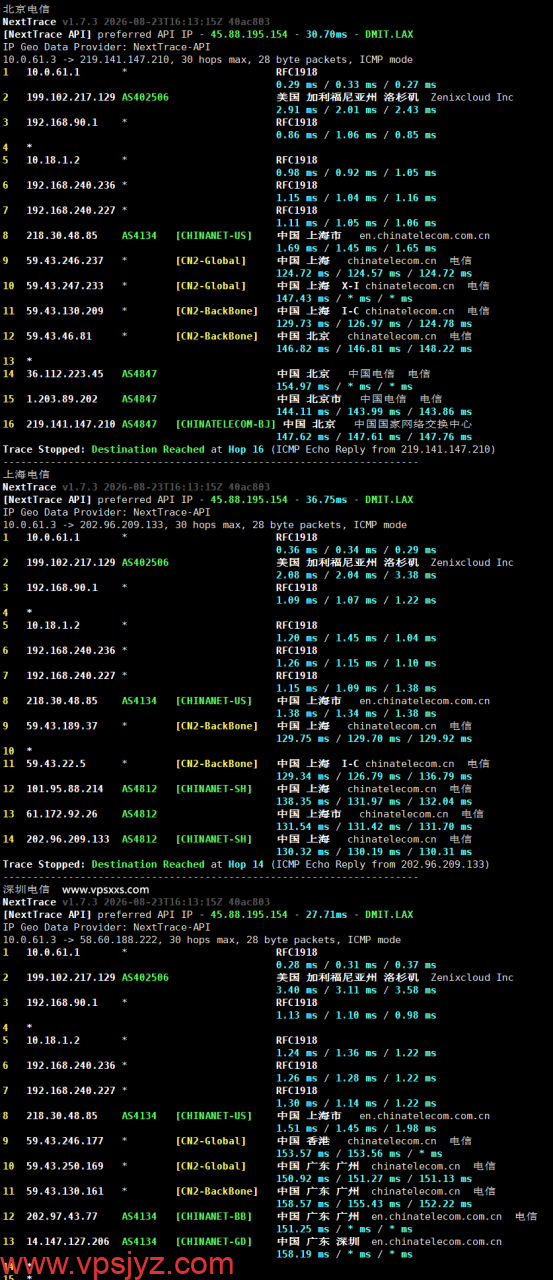Click the Hop 14 destination reached text
Screen dimensions: 553x1280
click(x=248, y=864)
